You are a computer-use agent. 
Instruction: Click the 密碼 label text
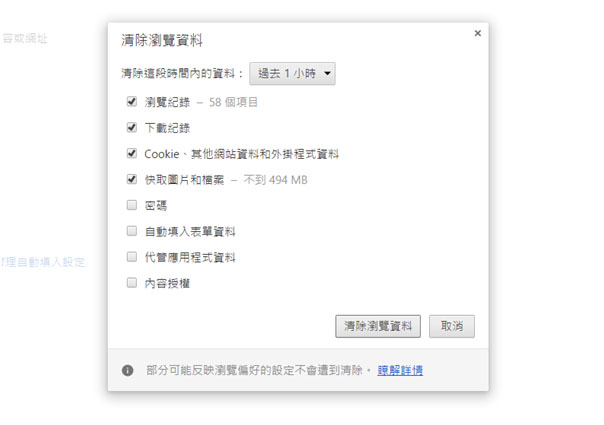pyautogui.click(x=156, y=205)
